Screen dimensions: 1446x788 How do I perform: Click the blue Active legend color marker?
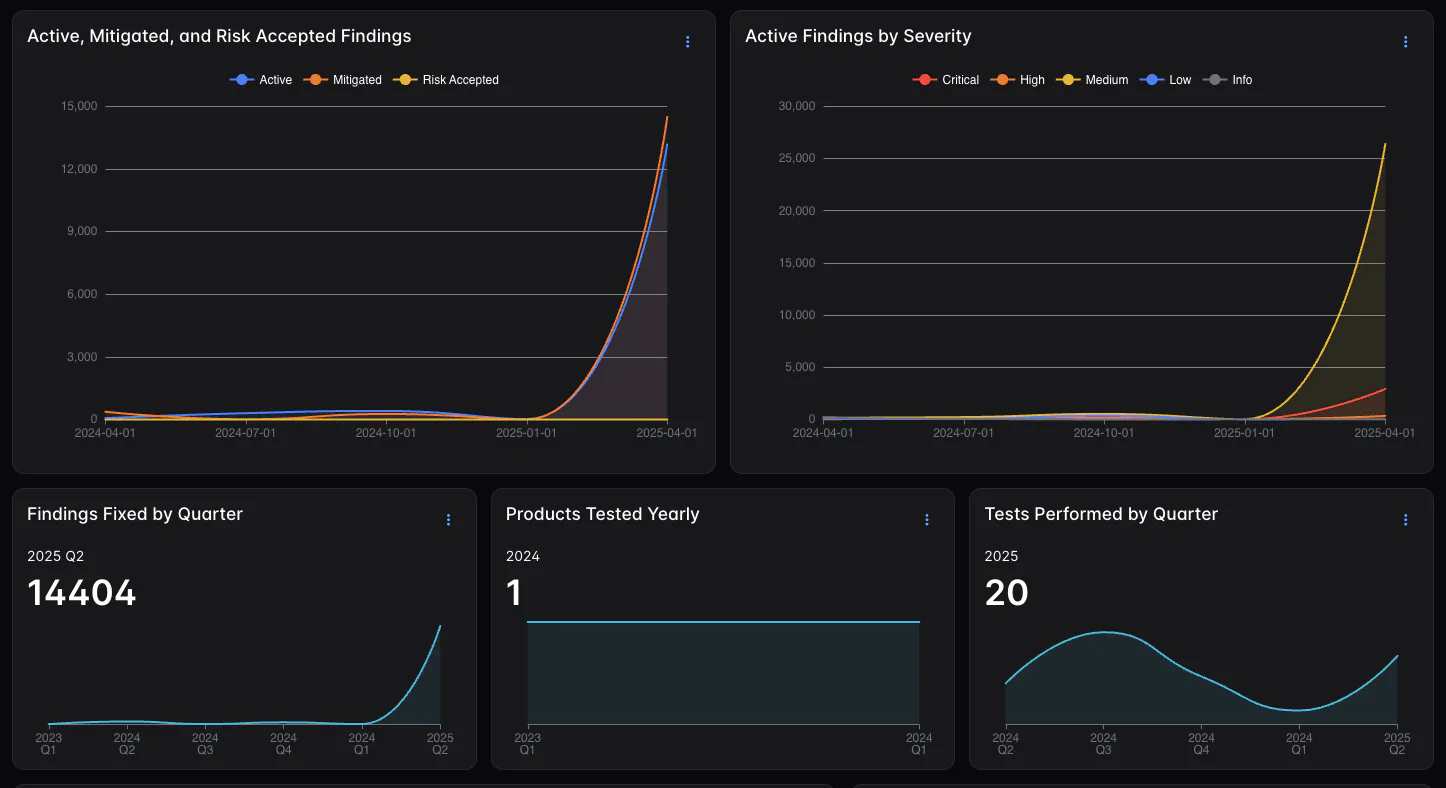pos(241,80)
